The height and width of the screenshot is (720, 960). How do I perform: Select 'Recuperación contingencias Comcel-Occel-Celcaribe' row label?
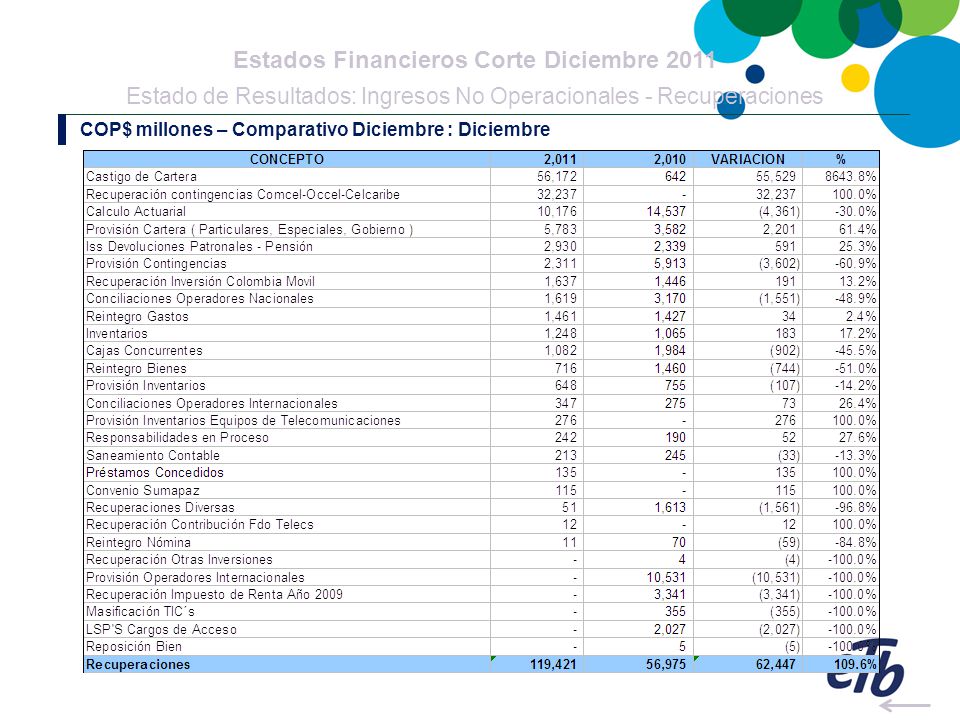click(x=242, y=195)
